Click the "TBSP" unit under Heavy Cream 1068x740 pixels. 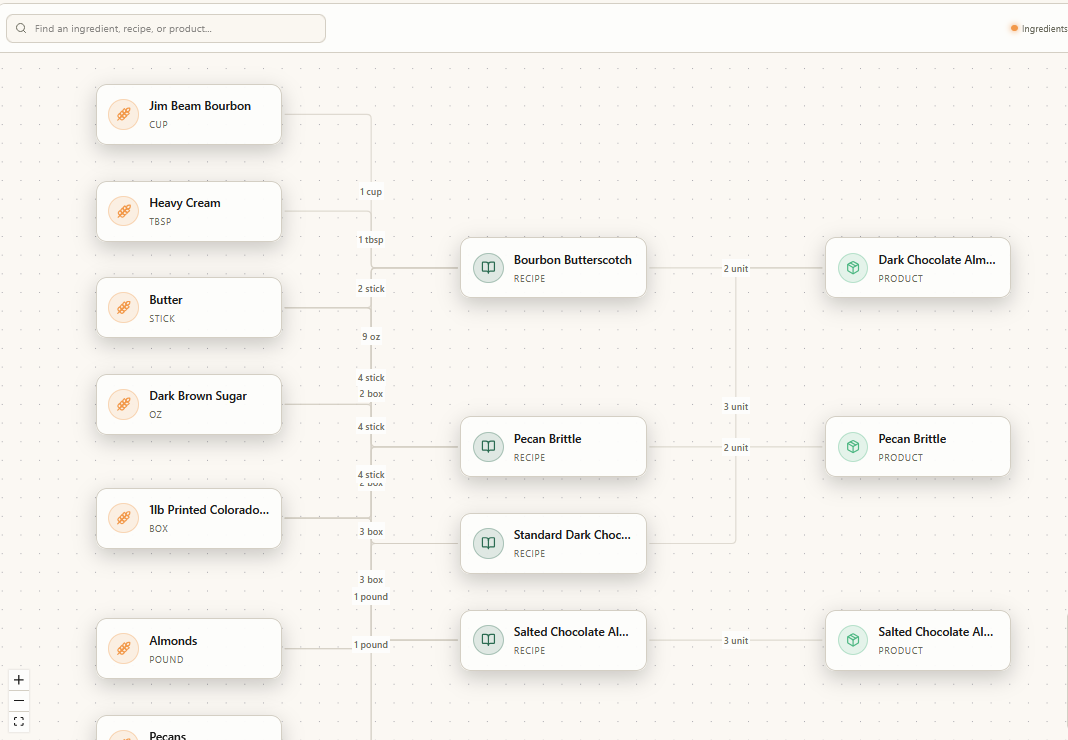click(160, 221)
